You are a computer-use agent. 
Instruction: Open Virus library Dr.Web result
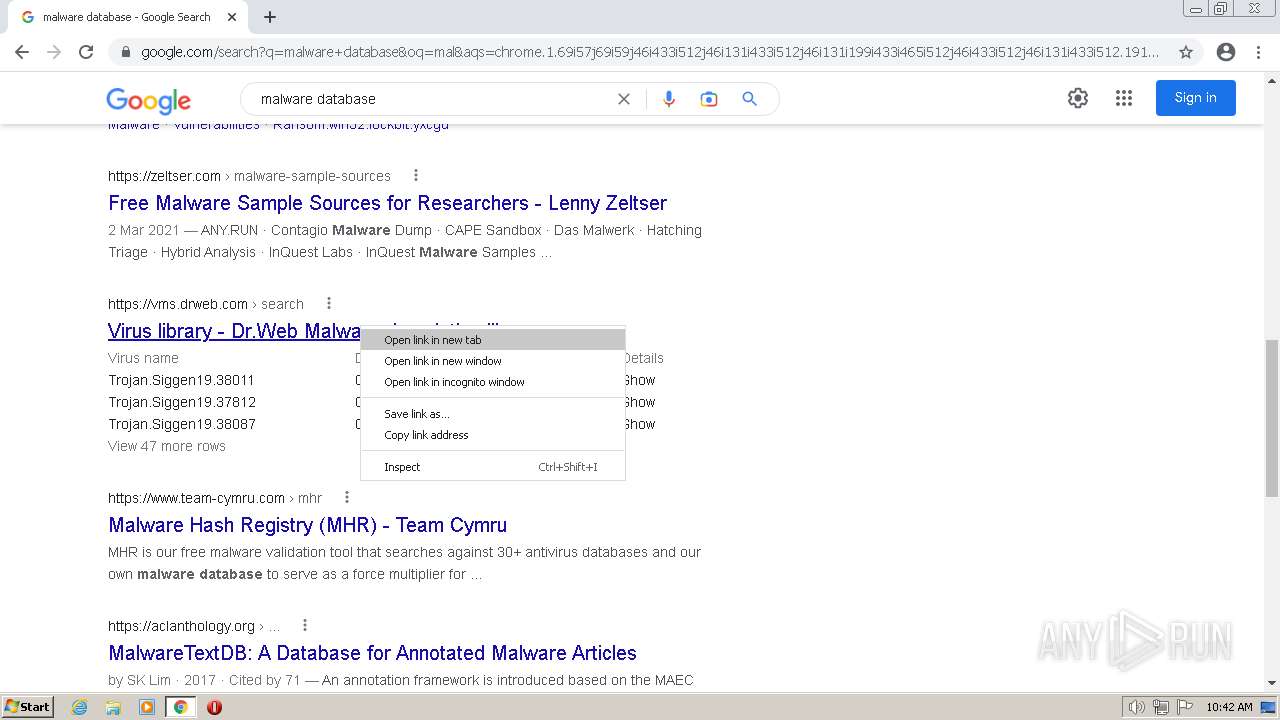pos(233,331)
